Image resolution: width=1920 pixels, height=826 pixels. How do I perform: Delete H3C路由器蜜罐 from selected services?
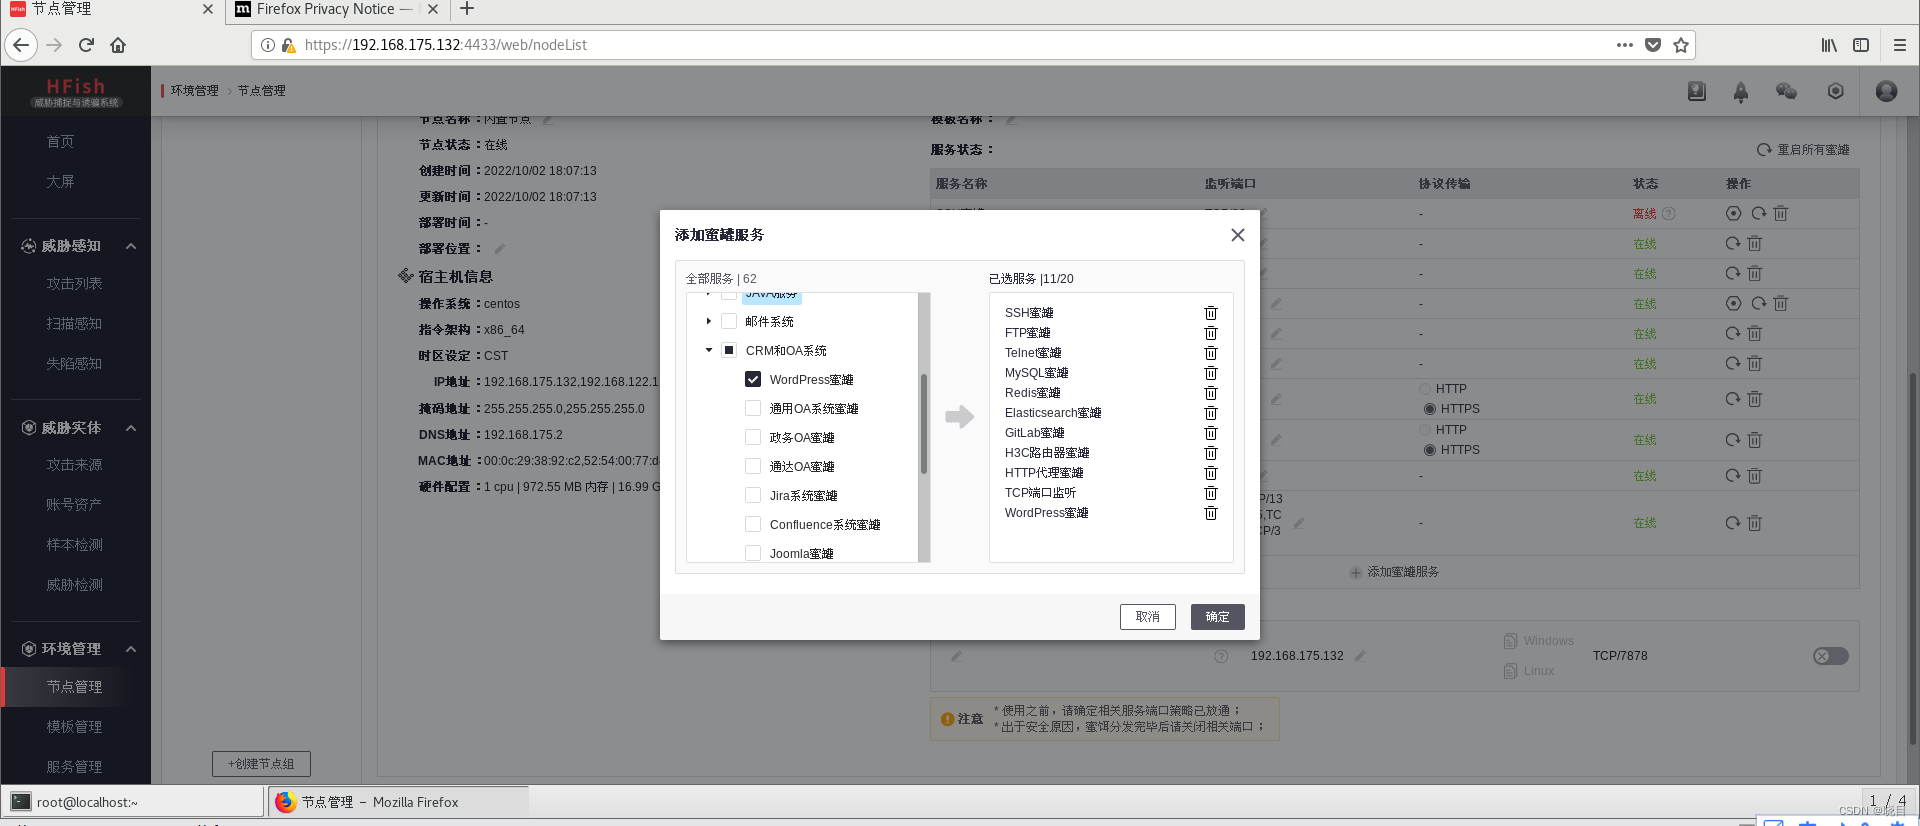pos(1210,453)
